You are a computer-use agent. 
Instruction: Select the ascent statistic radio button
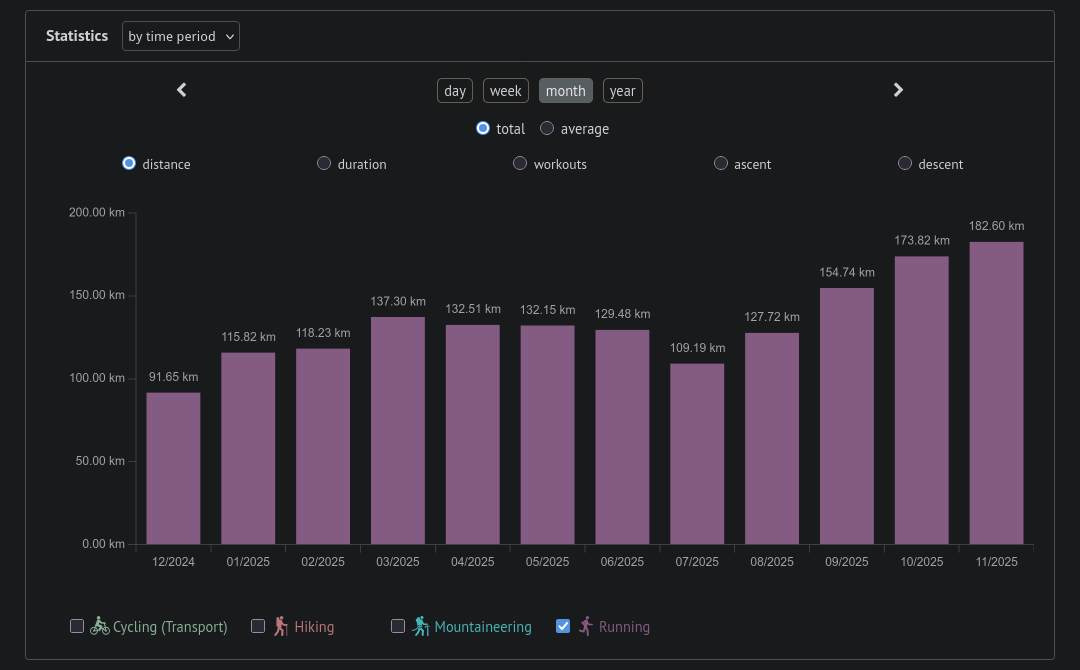click(x=721, y=163)
